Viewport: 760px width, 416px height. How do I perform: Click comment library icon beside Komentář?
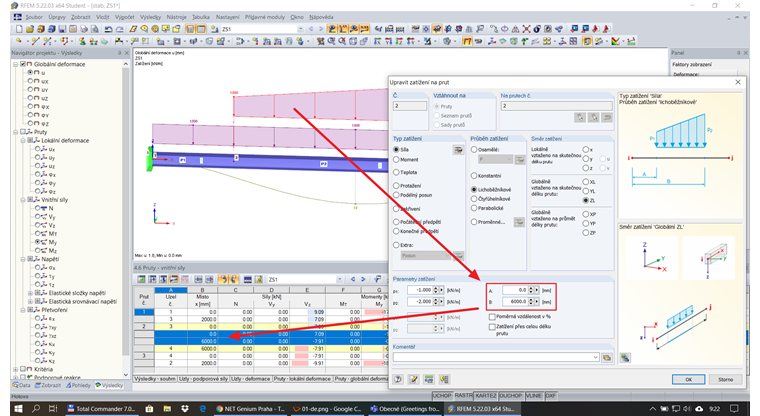[607, 358]
